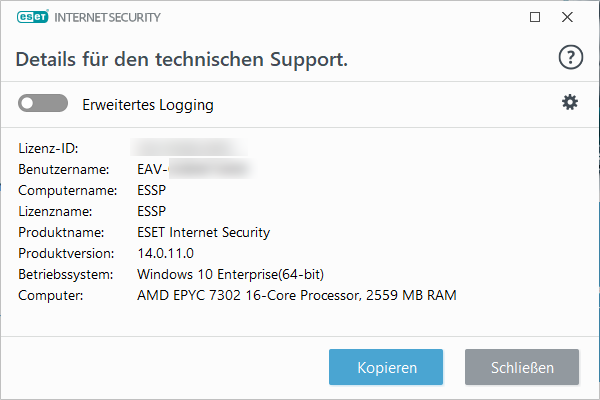Click the Produktname value ESET Internet Security

[x=204, y=232]
